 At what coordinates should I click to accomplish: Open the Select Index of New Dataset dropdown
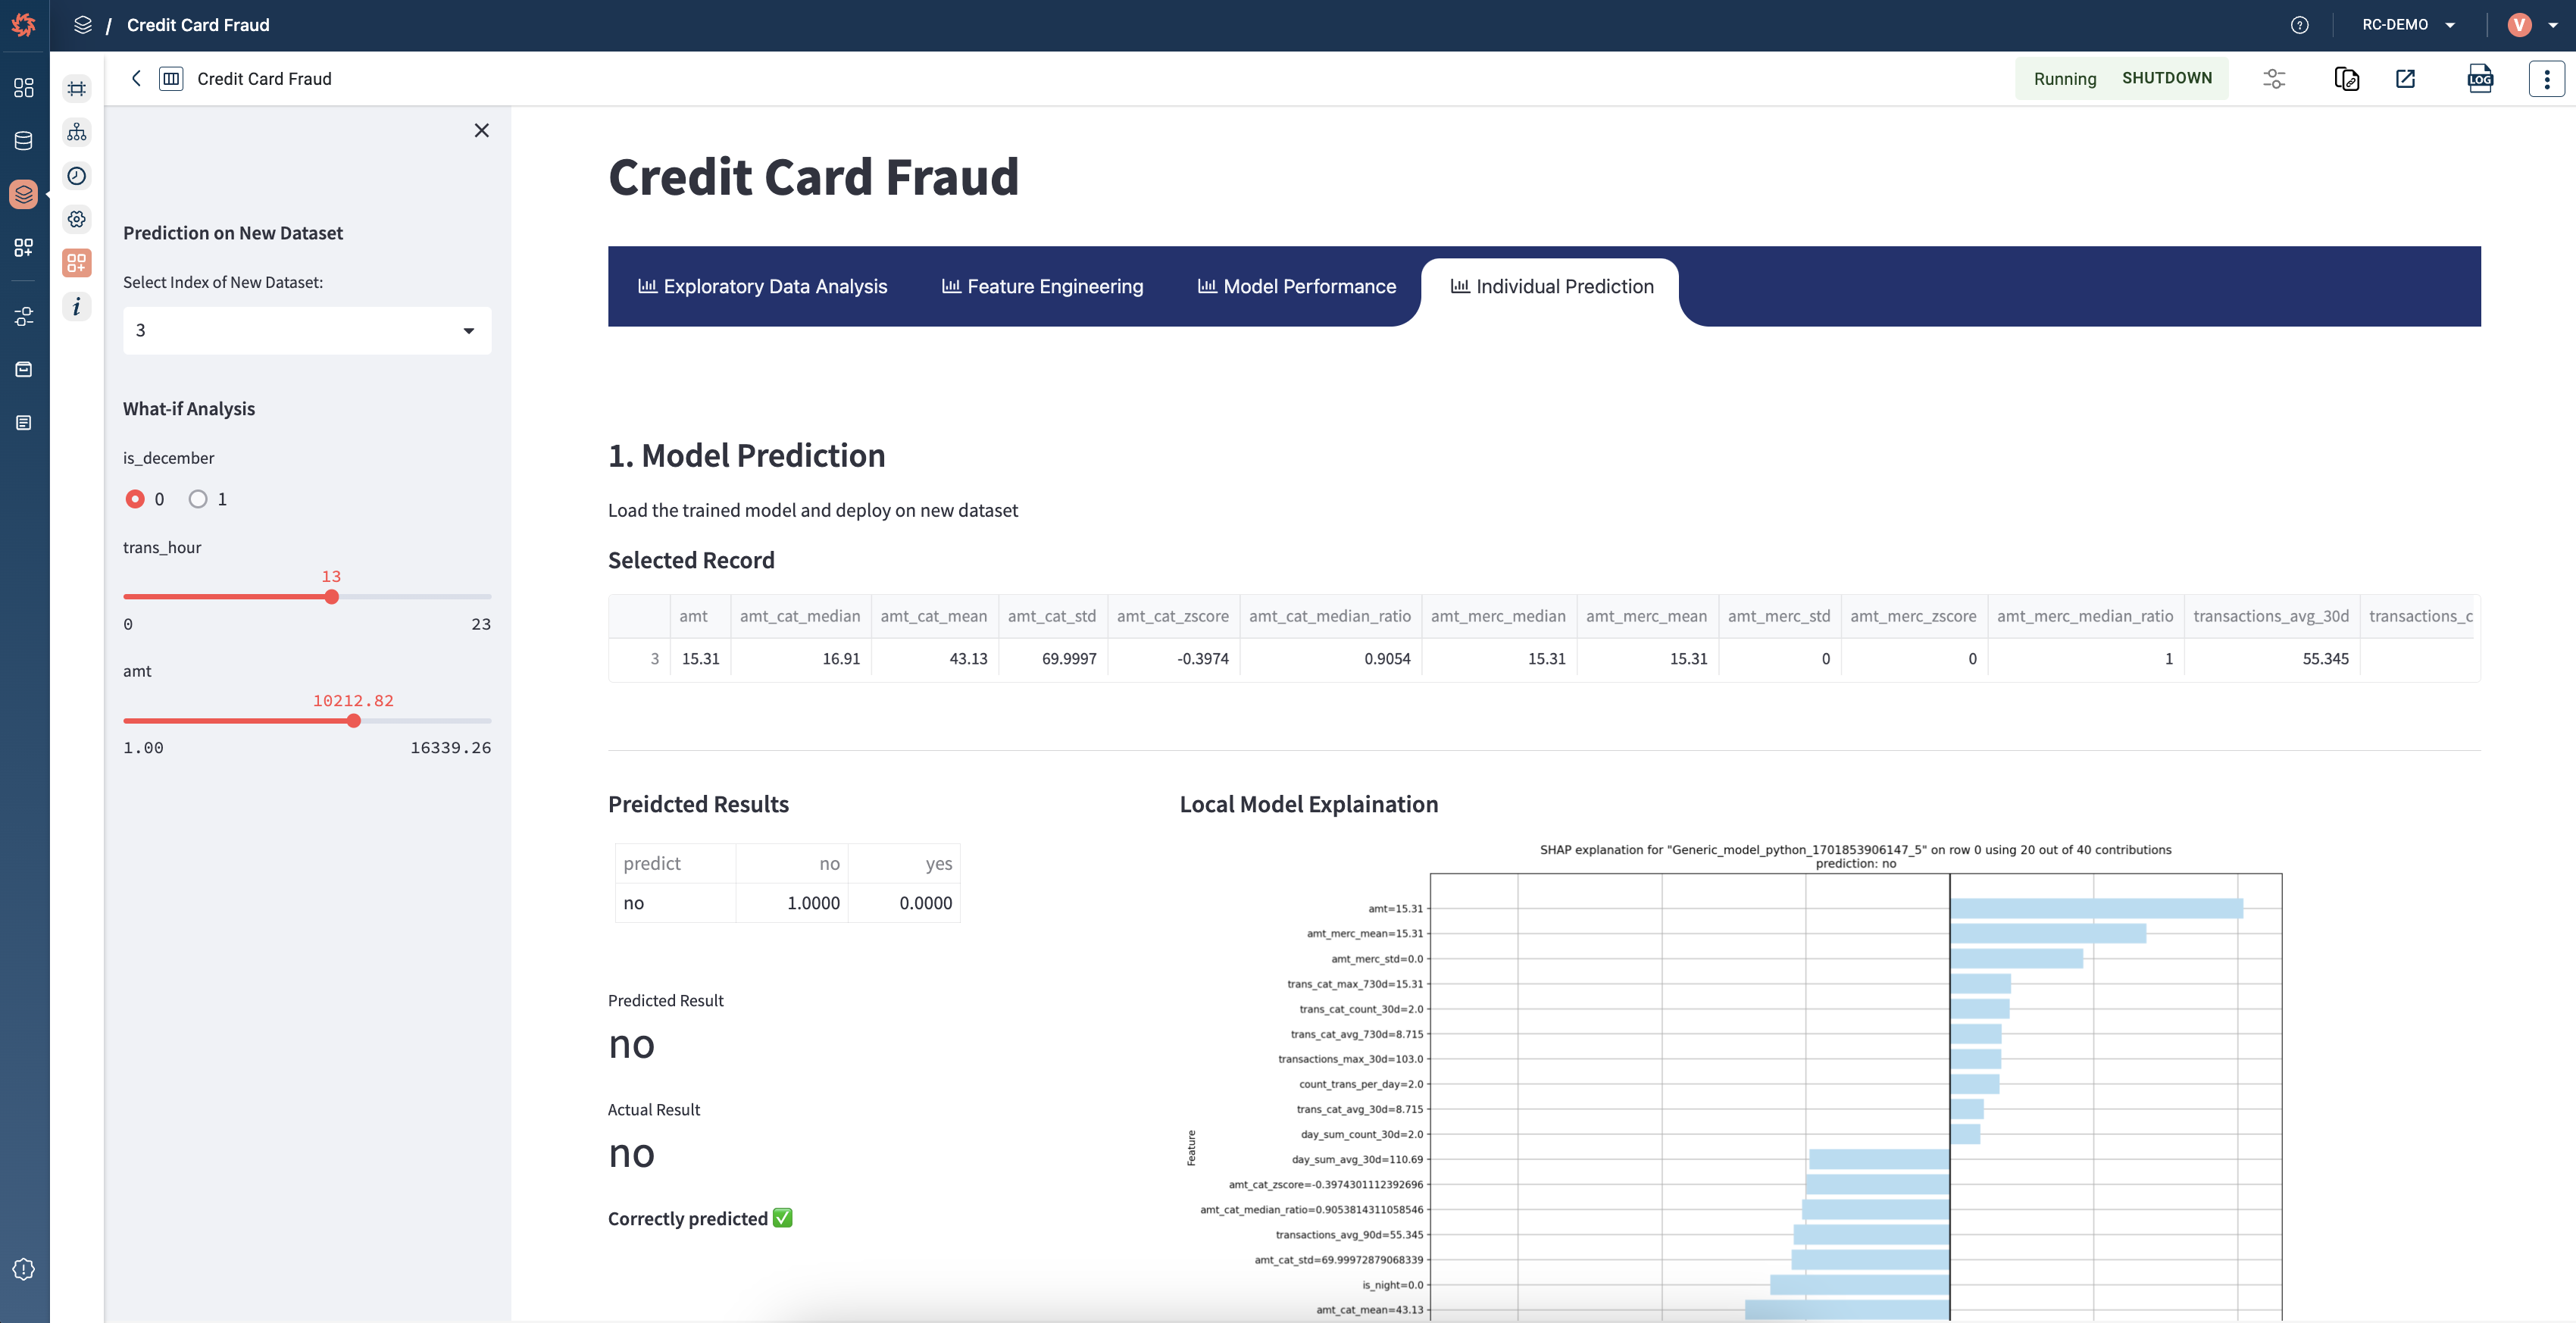click(307, 330)
